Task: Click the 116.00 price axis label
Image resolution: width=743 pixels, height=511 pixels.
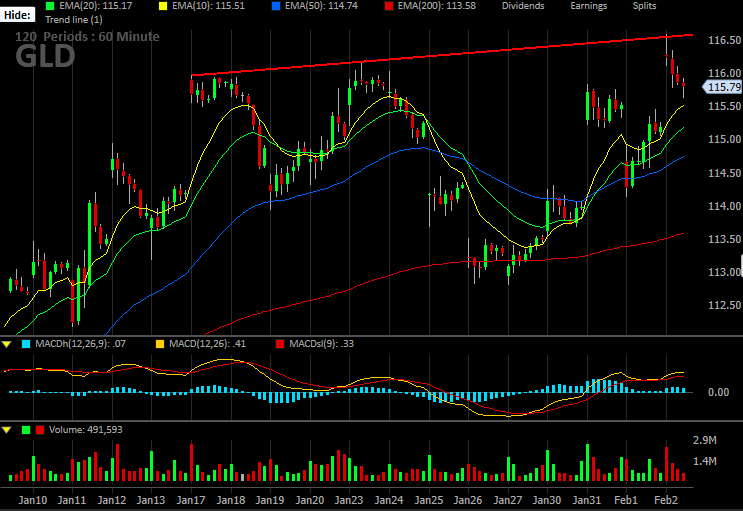Action: tap(724, 73)
